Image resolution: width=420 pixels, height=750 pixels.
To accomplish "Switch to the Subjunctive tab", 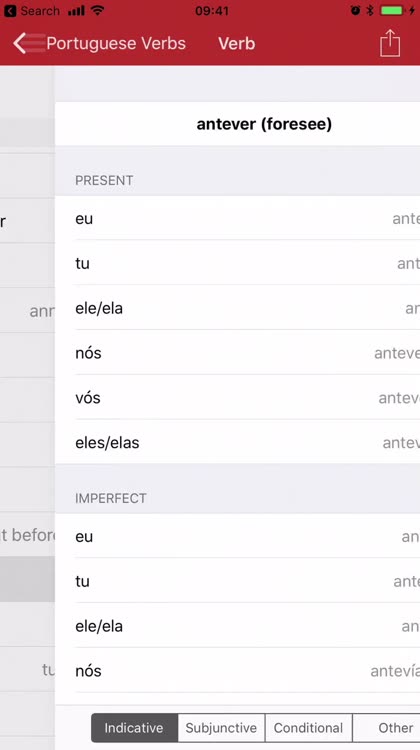I will pyautogui.click(x=221, y=728).
